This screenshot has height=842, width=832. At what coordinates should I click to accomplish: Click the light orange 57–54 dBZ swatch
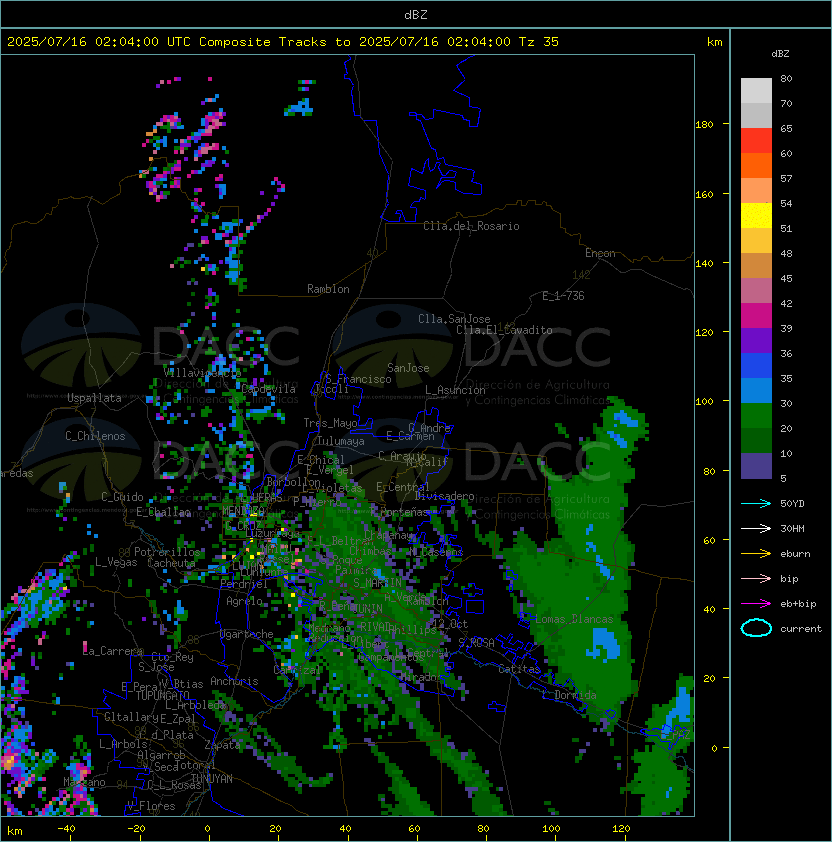(756, 191)
